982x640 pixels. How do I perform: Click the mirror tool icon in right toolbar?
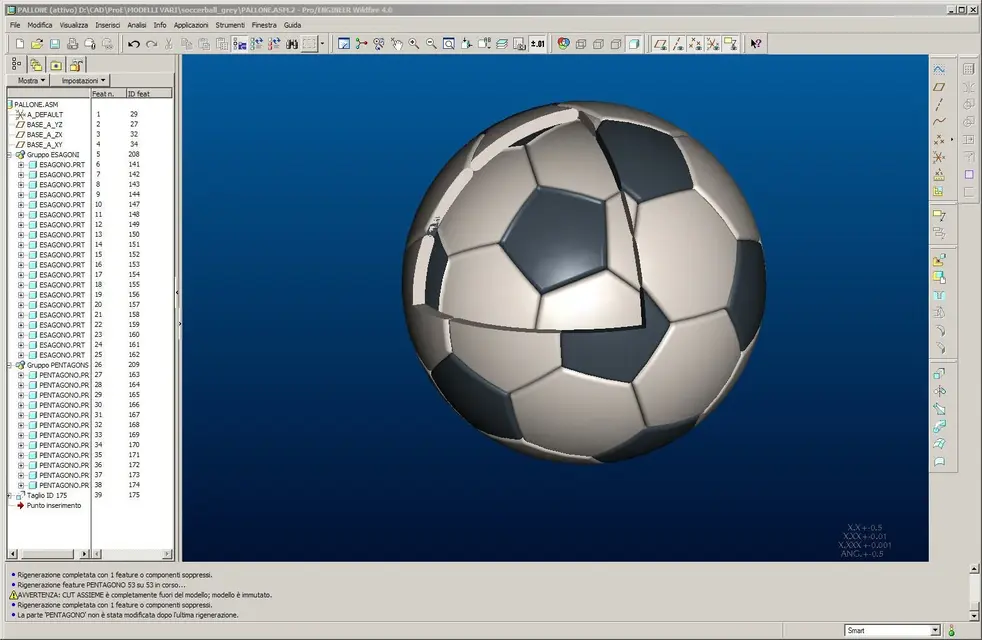pyautogui.click(x=939, y=391)
